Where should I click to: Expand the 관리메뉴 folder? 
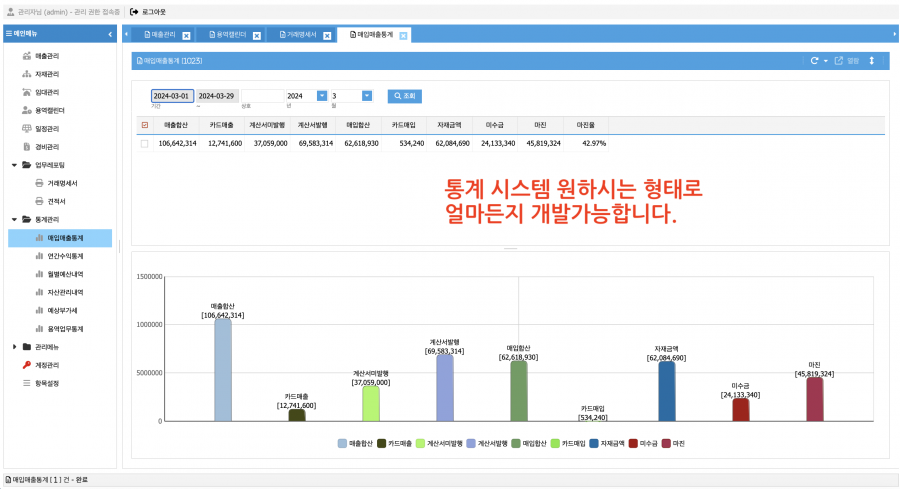click(x=14, y=347)
